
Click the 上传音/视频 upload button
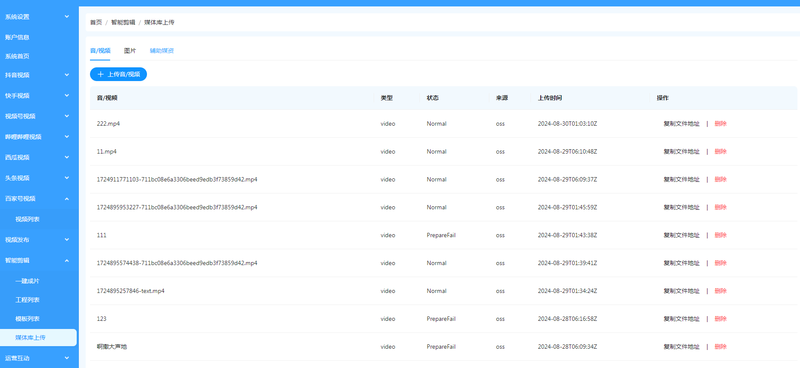tap(118, 74)
